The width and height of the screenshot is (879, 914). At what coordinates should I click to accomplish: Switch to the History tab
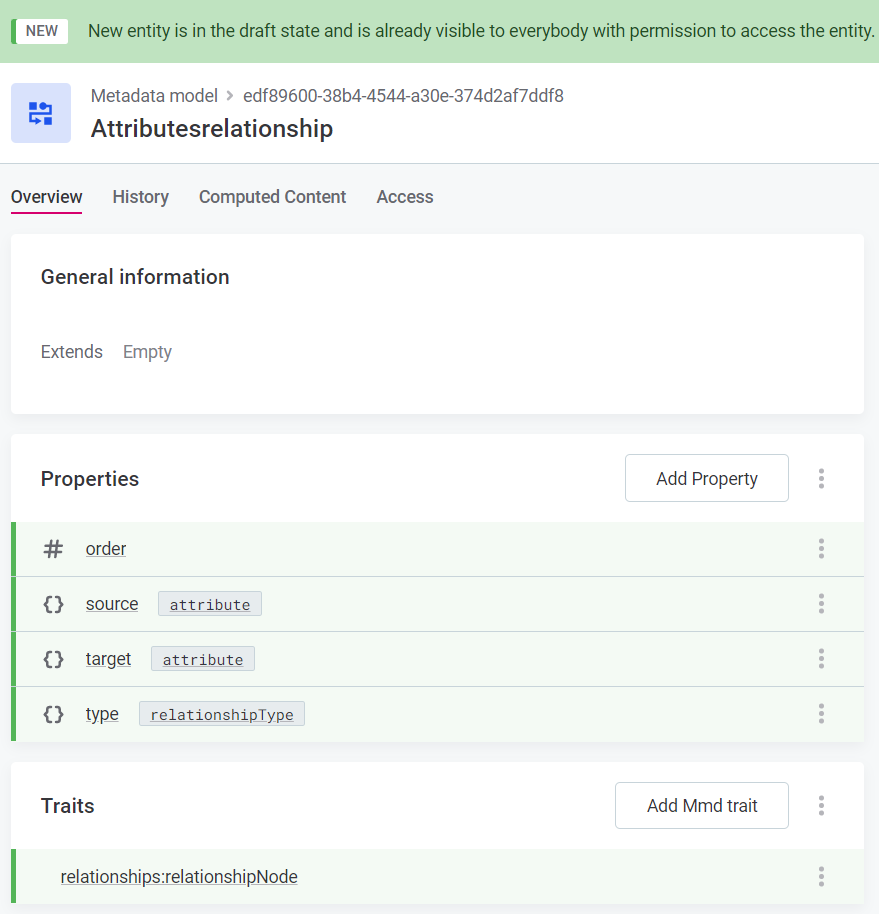click(x=140, y=197)
